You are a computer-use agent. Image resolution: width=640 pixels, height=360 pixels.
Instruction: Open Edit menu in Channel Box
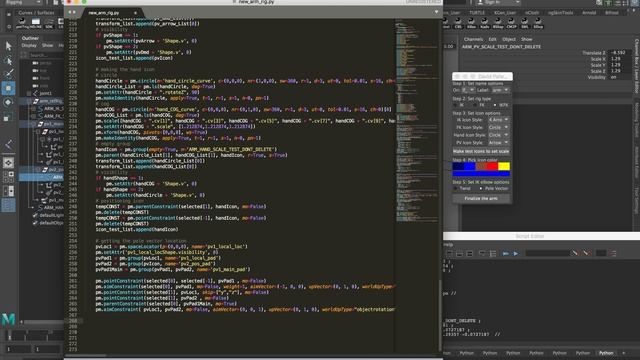click(493, 39)
